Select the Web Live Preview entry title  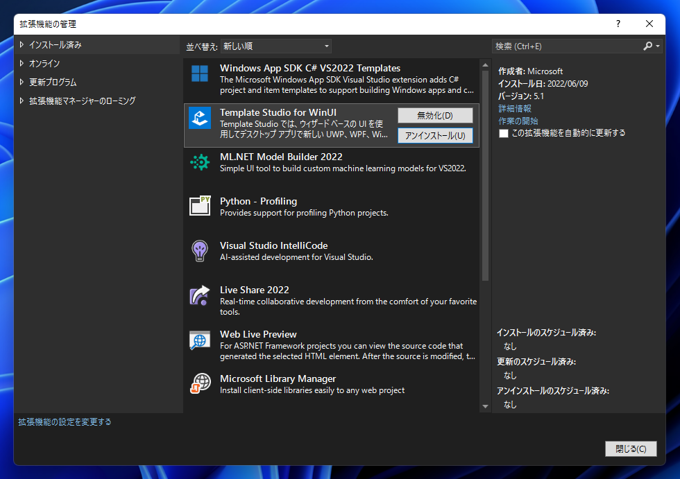pos(258,334)
